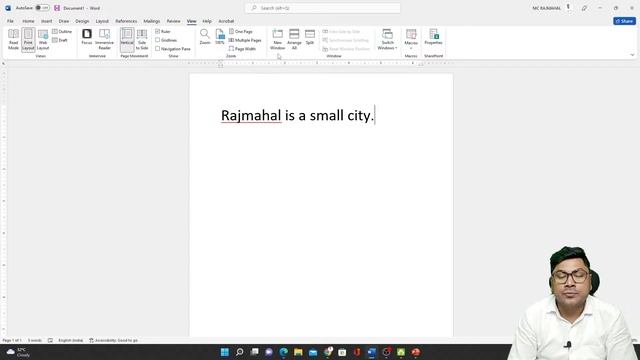
Task: Enable the Gridlines checkbox
Action: pos(158,40)
